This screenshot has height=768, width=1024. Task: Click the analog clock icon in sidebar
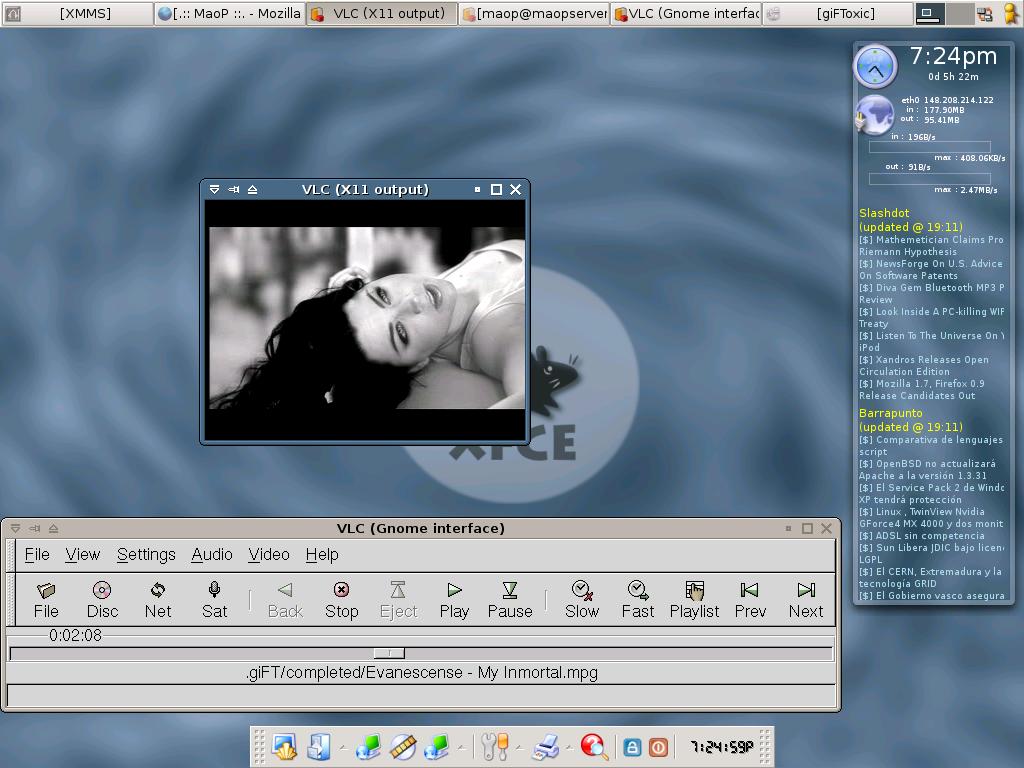875,67
